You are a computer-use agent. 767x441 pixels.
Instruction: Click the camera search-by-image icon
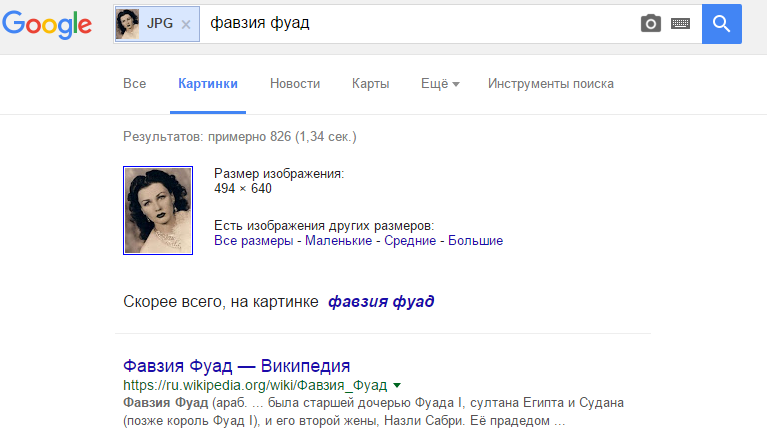pyautogui.click(x=651, y=23)
